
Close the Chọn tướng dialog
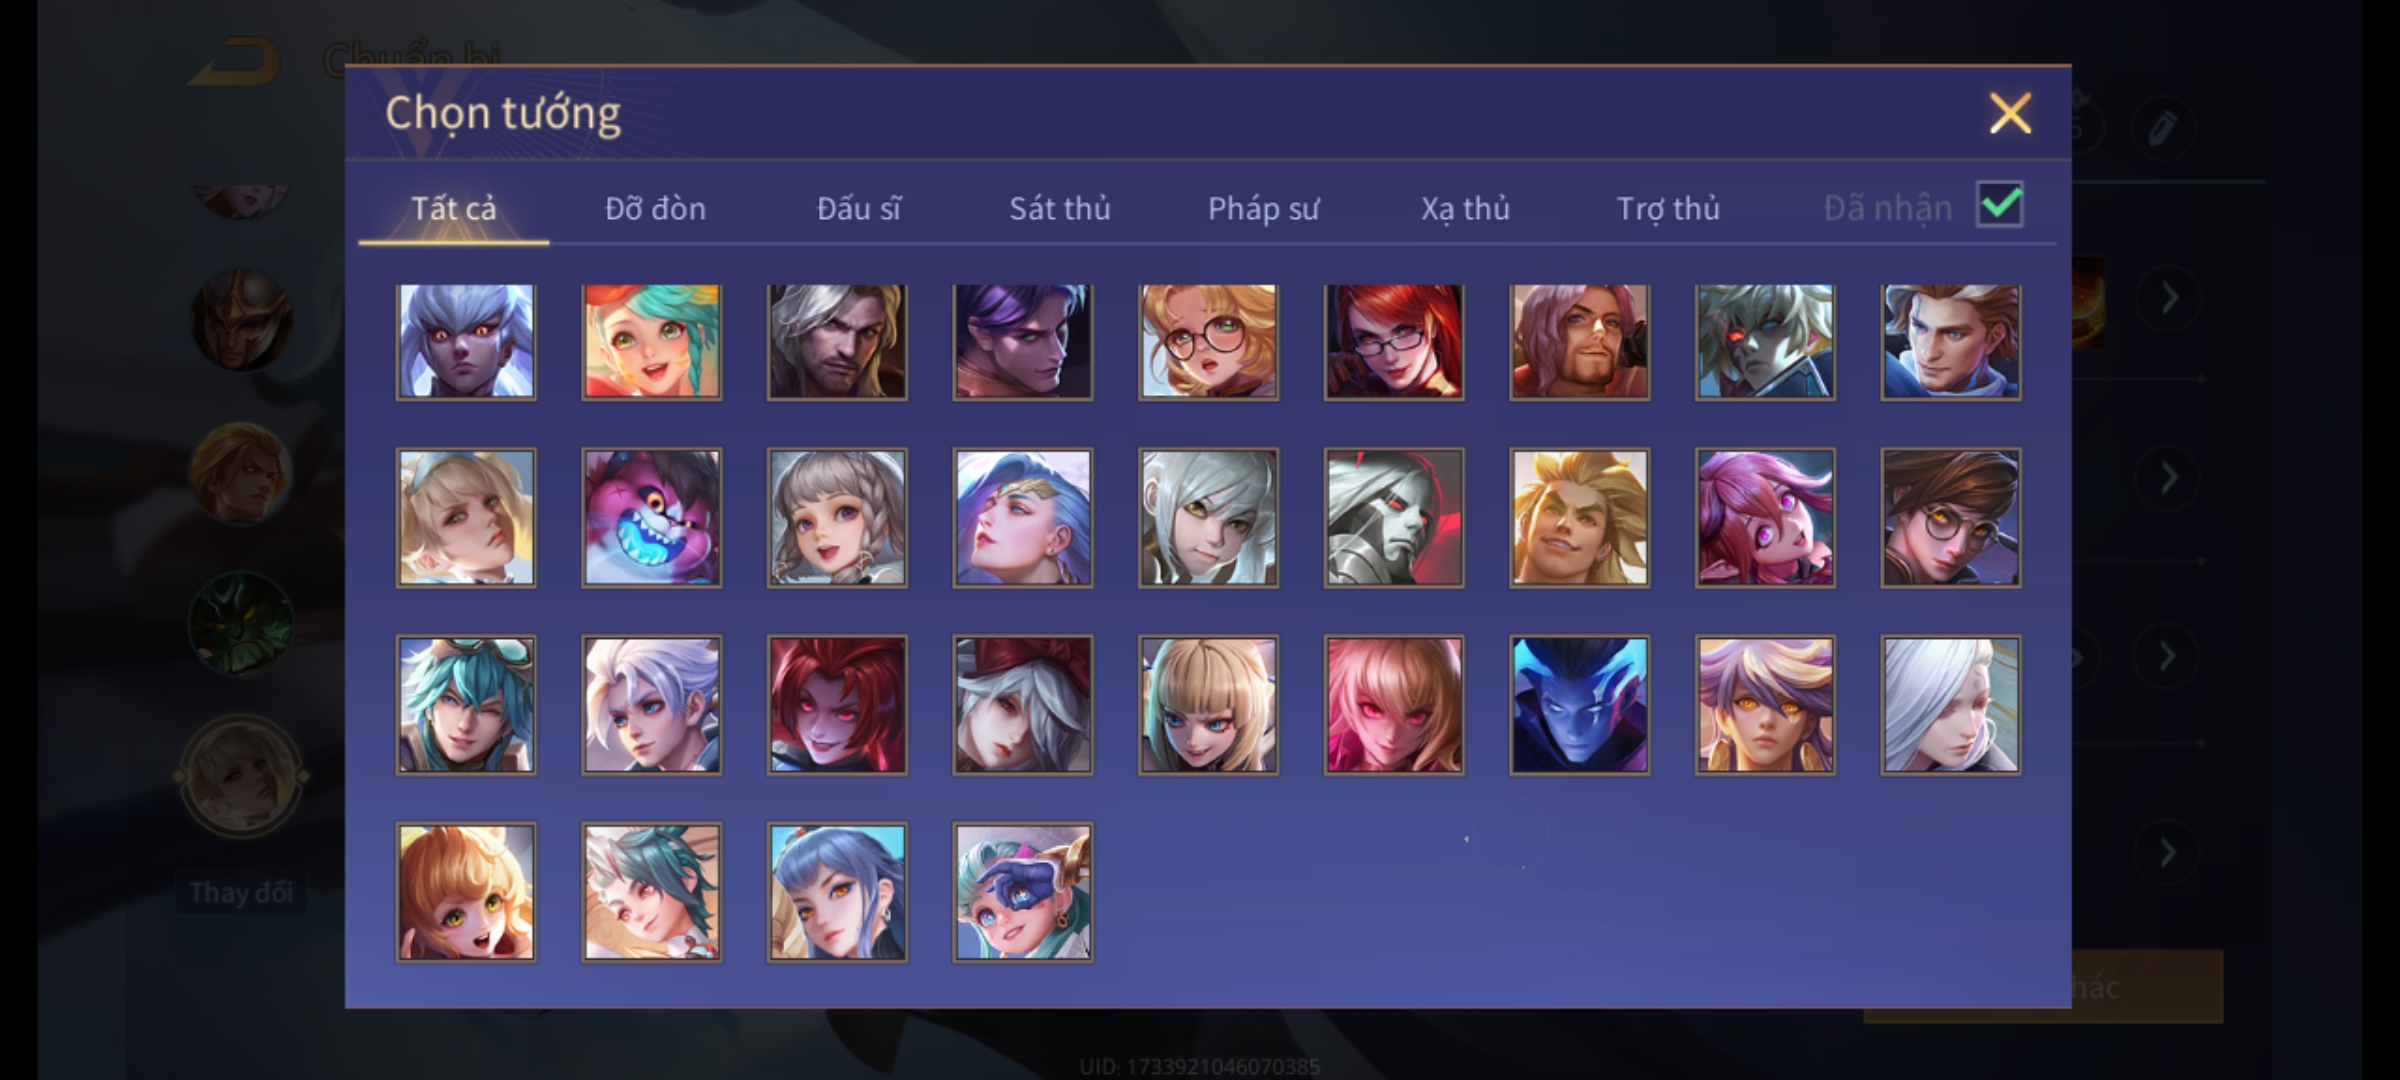click(x=2010, y=113)
